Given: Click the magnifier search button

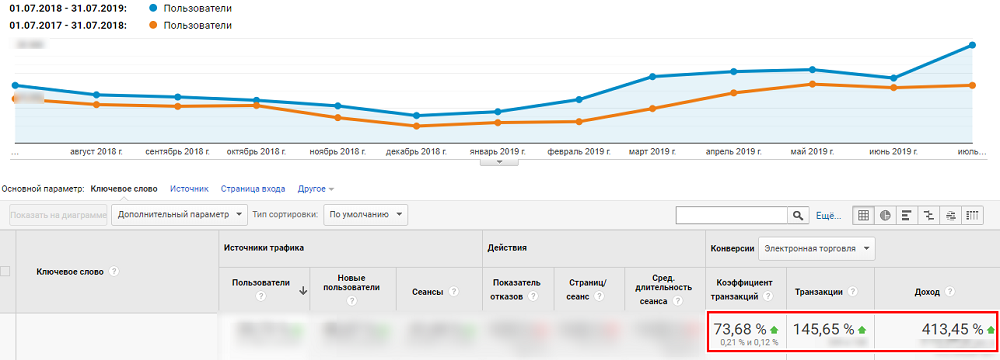Looking at the screenshot, I should tap(798, 216).
